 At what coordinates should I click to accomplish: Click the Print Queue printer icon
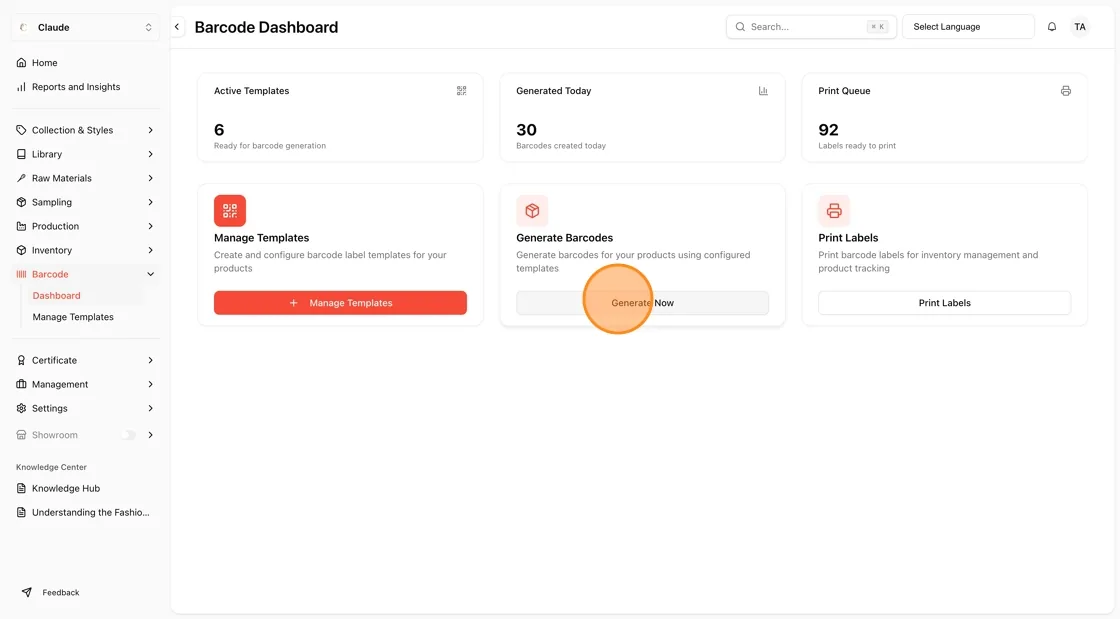pyautogui.click(x=1066, y=91)
